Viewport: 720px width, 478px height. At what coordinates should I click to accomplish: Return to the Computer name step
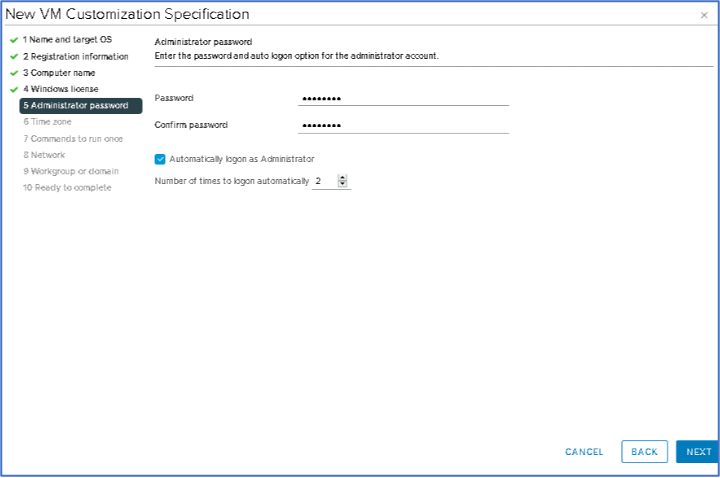[59, 73]
